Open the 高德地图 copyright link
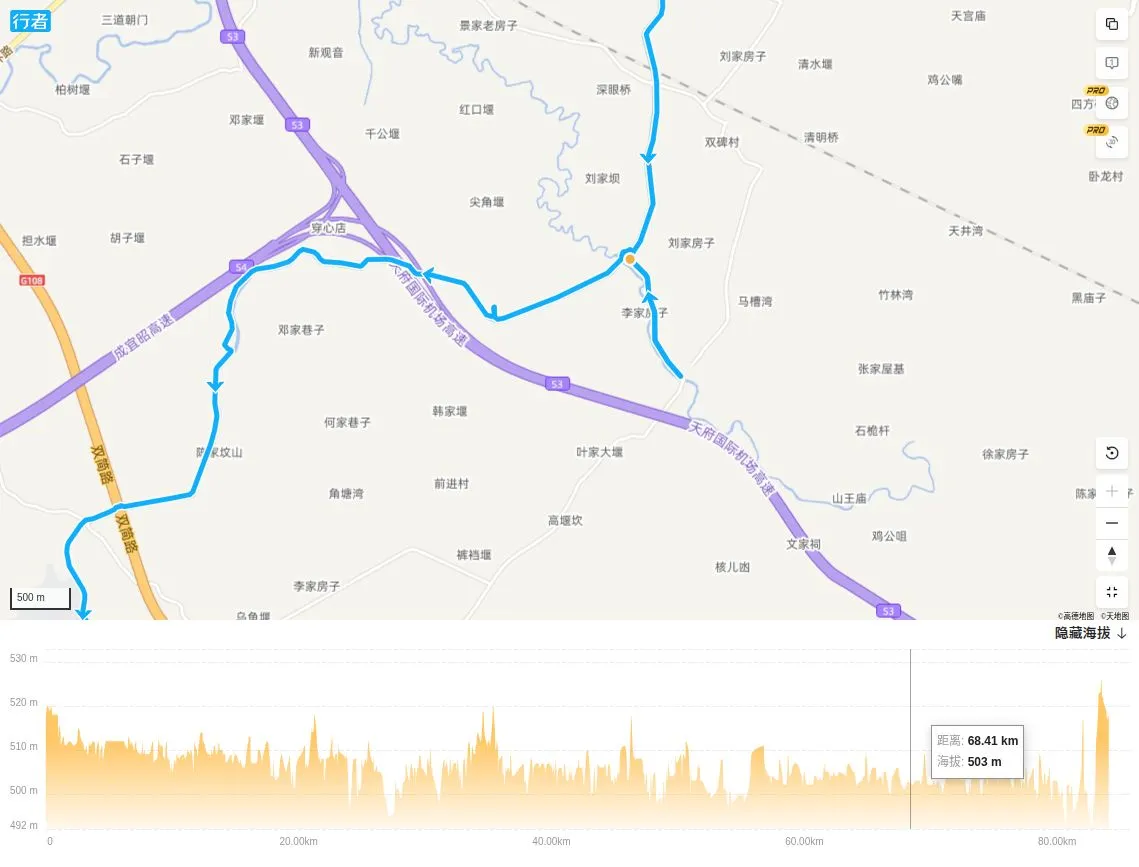1139x867 pixels. coord(1077,616)
